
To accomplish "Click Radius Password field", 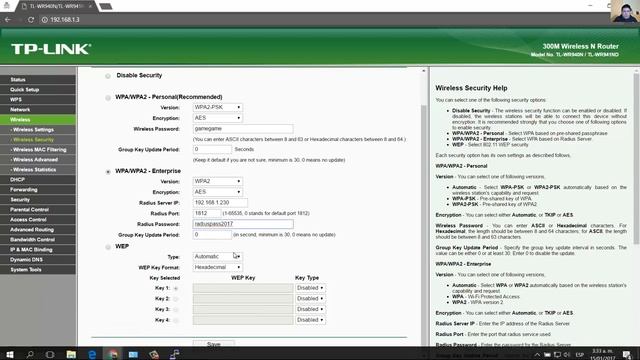I will (243, 224).
